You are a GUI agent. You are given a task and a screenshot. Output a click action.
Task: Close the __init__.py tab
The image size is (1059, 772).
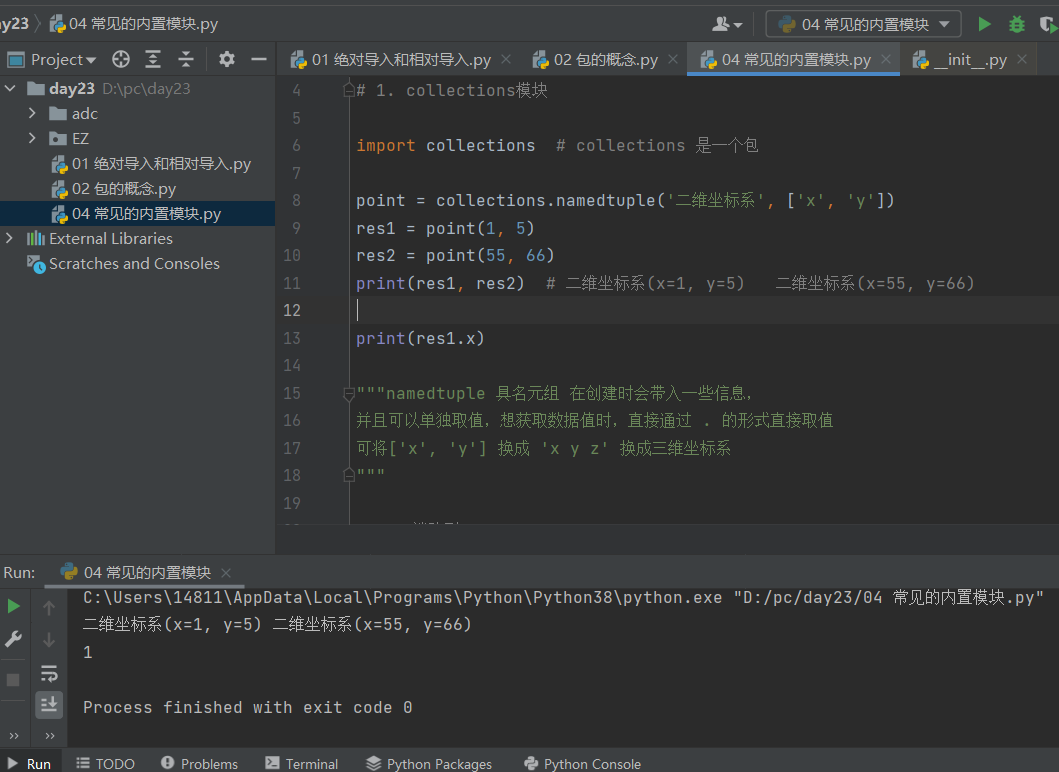[1023, 59]
